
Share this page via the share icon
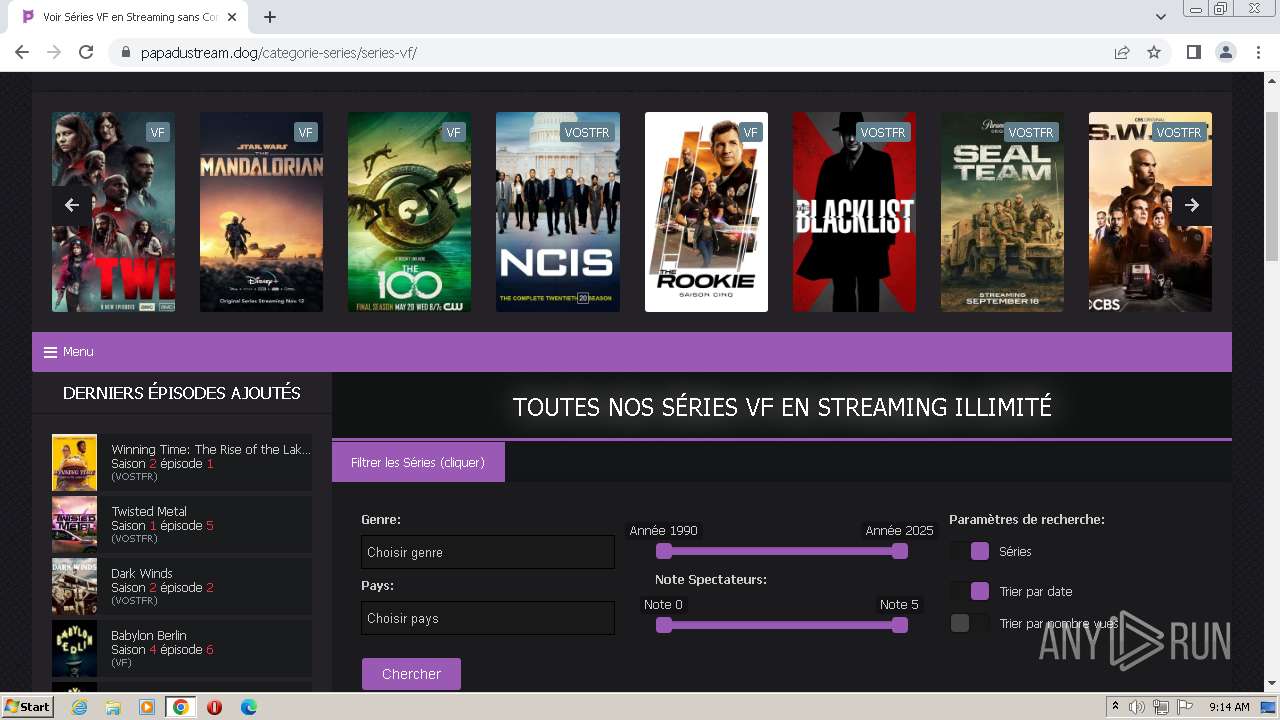click(x=1122, y=52)
